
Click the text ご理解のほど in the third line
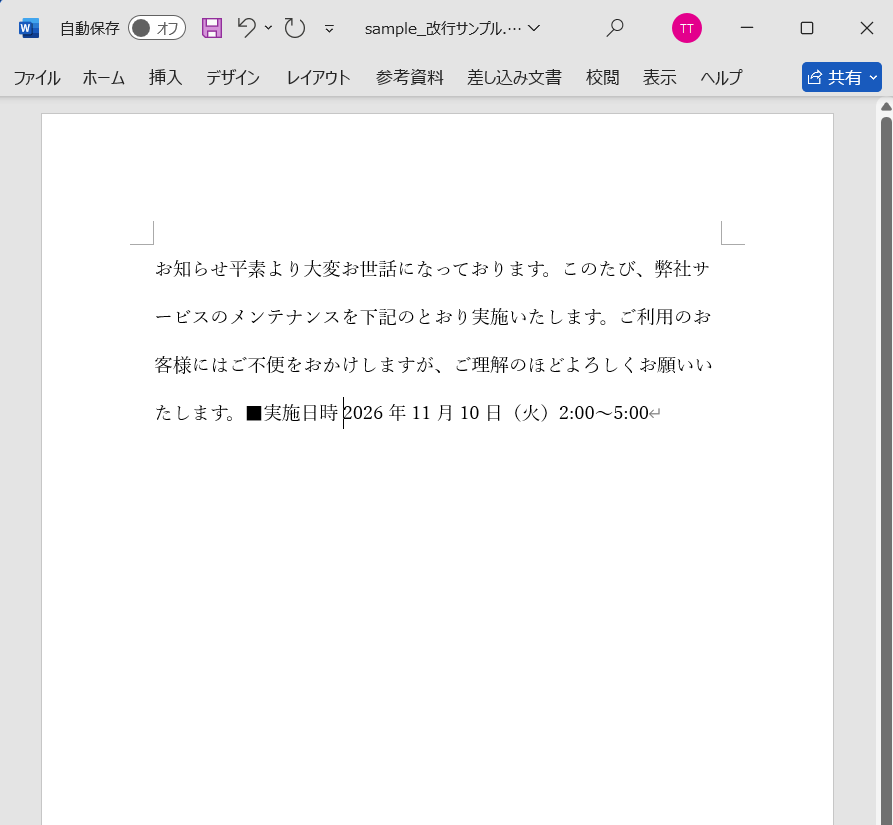(509, 365)
